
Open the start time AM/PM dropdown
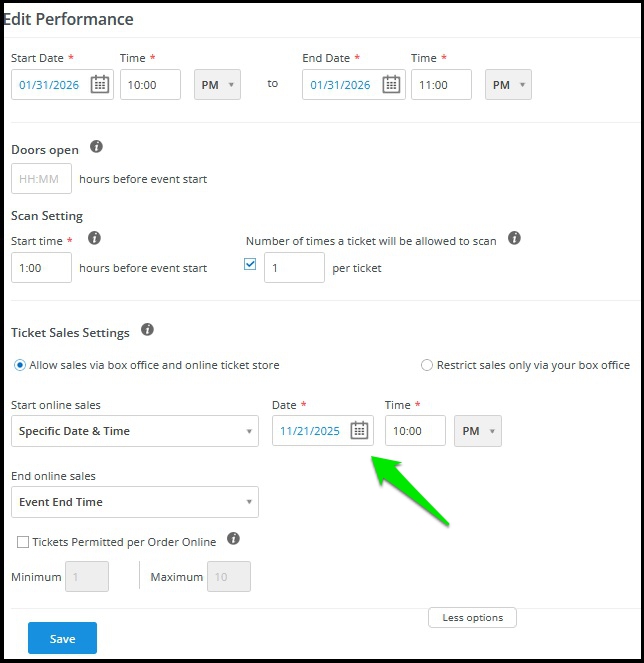pos(217,85)
